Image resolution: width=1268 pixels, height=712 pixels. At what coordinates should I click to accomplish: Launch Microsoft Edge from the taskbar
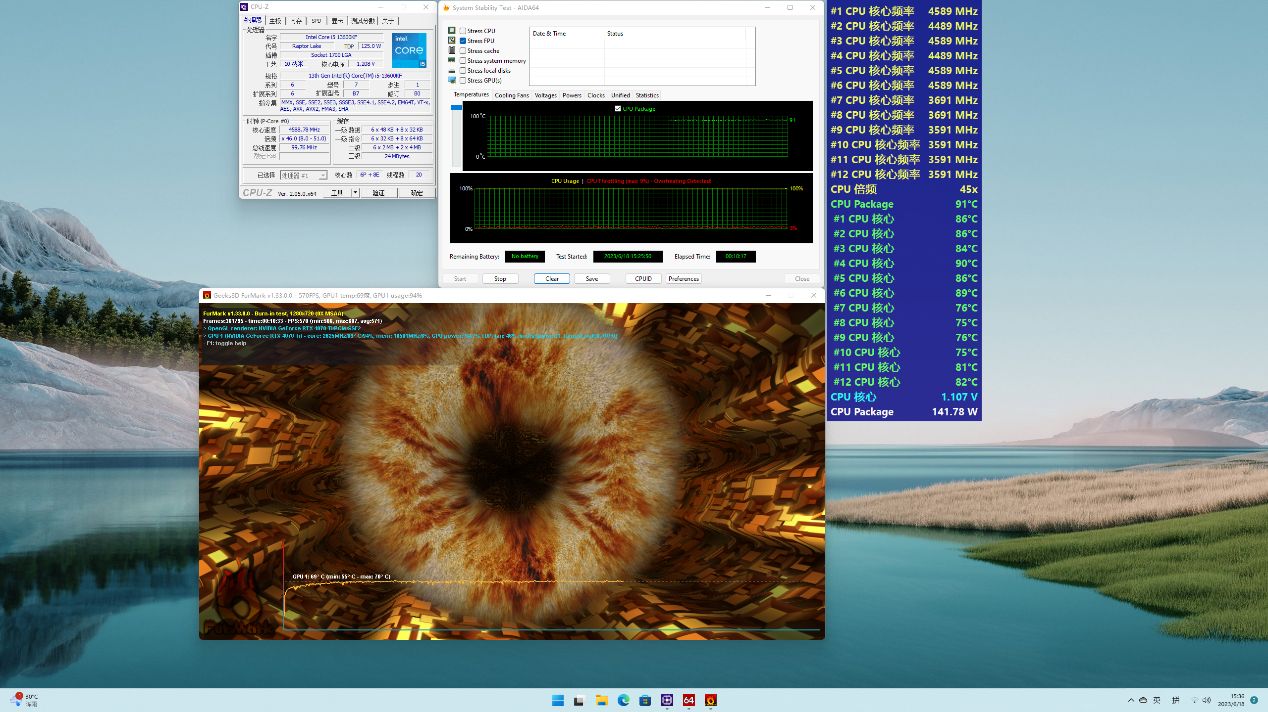[623, 700]
